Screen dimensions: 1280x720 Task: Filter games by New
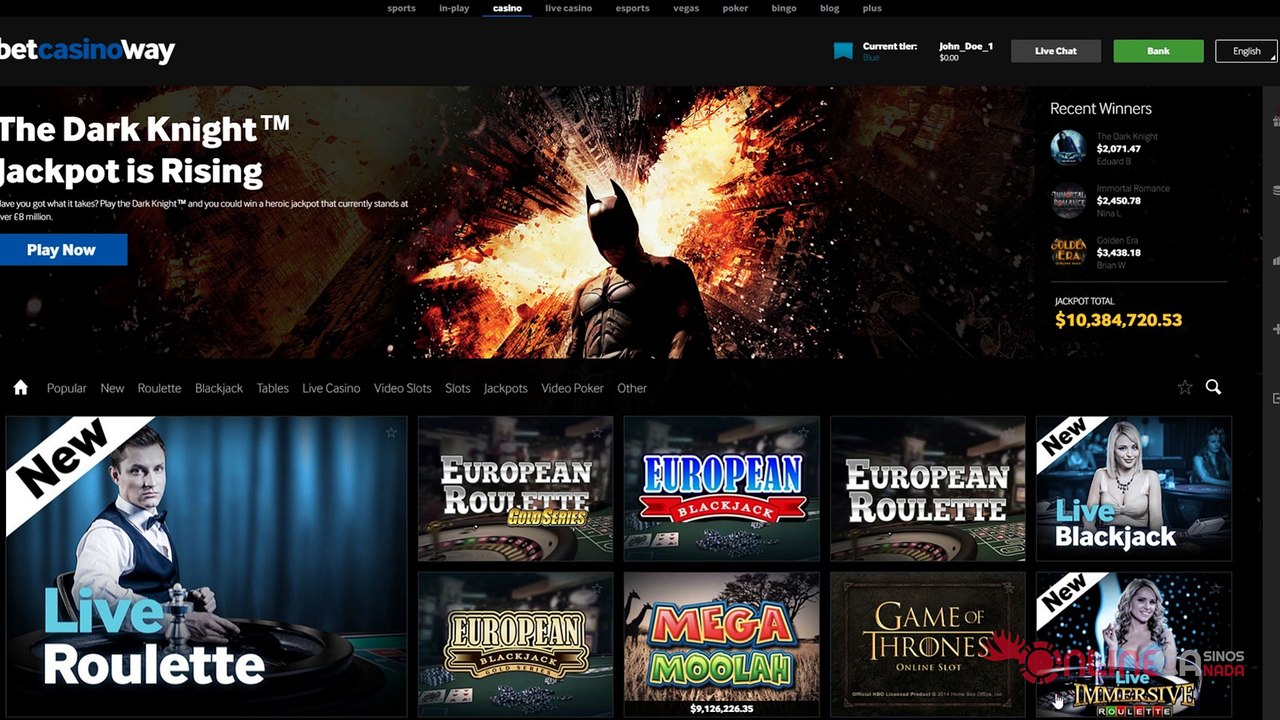[112, 388]
